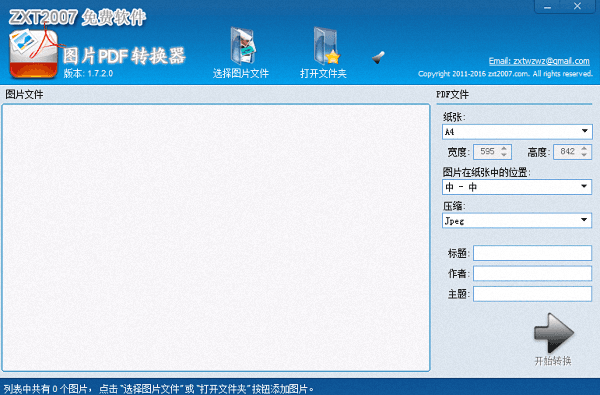Open folder via star folder icon

tap(326, 46)
